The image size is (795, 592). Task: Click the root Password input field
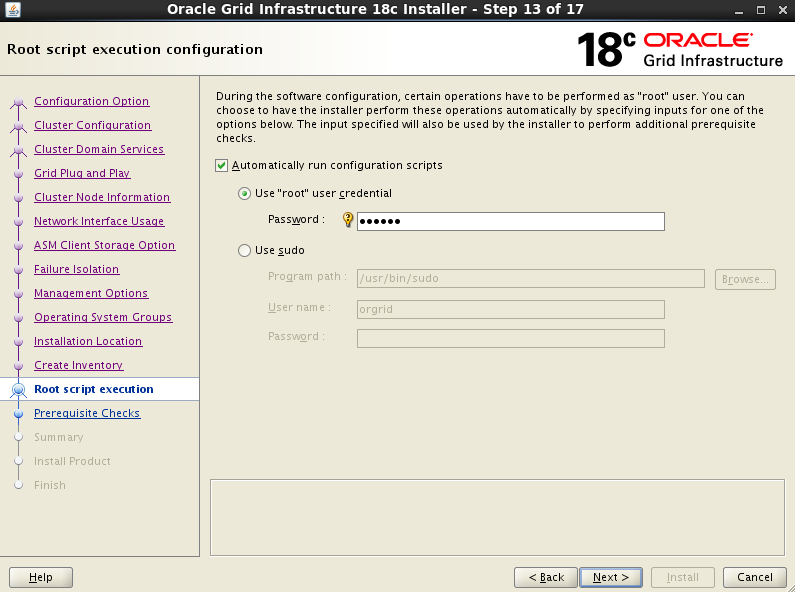pos(511,221)
